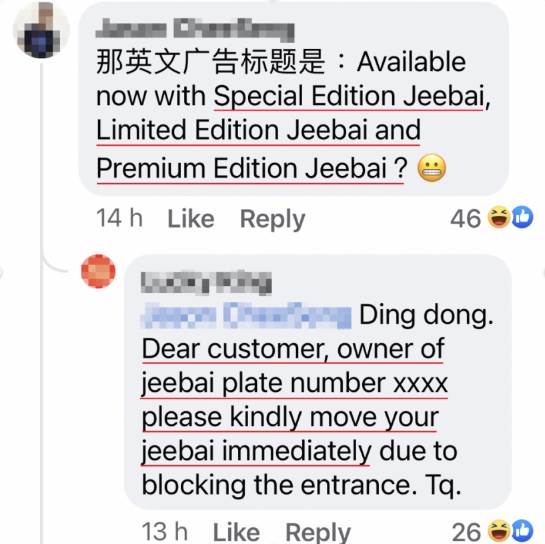Open the thumbs-up reaction on the first comment

pos(522,217)
